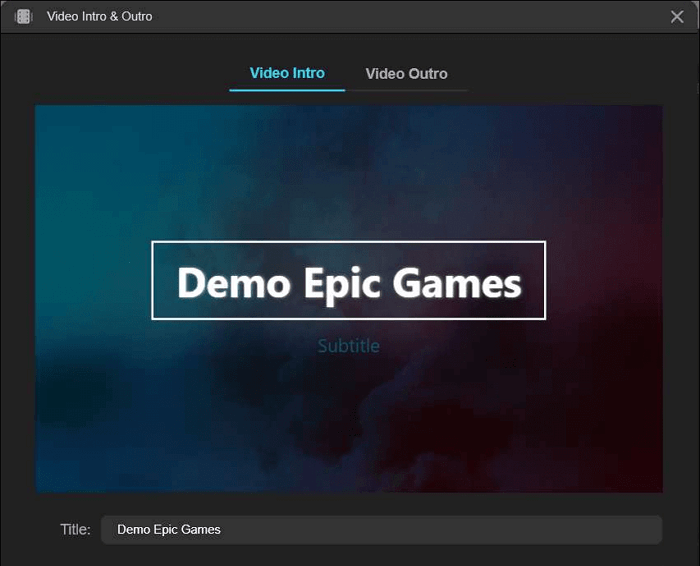Click the Title input field
Viewport: 700px width, 566px height.
pos(382,530)
